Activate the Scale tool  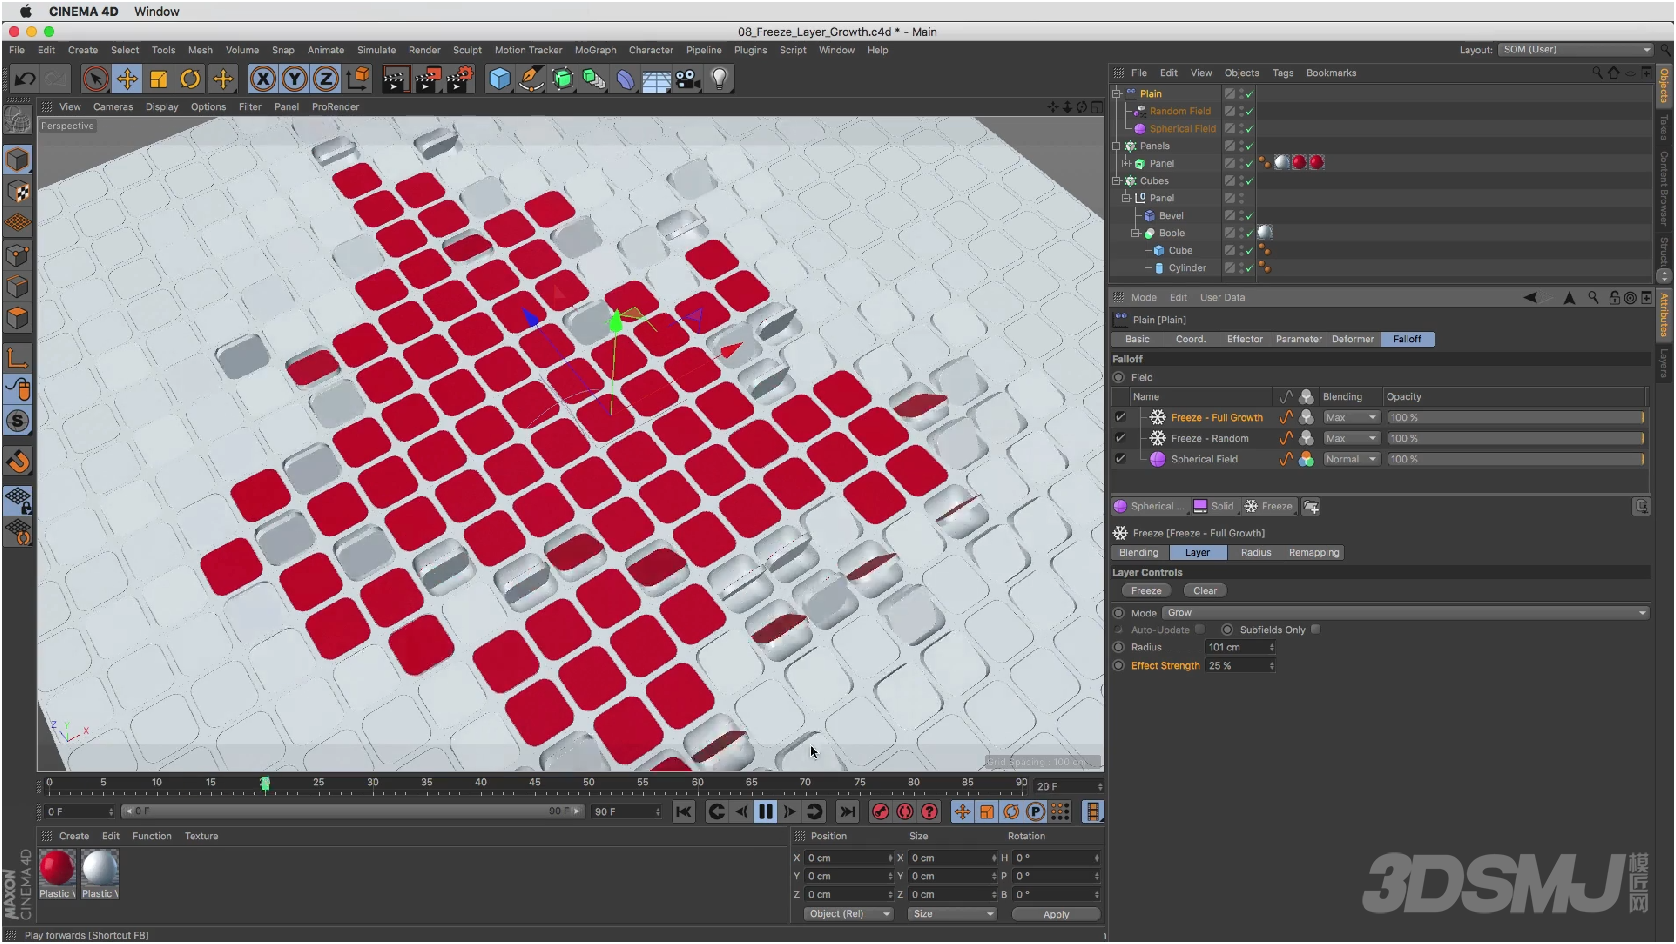pos(158,79)
